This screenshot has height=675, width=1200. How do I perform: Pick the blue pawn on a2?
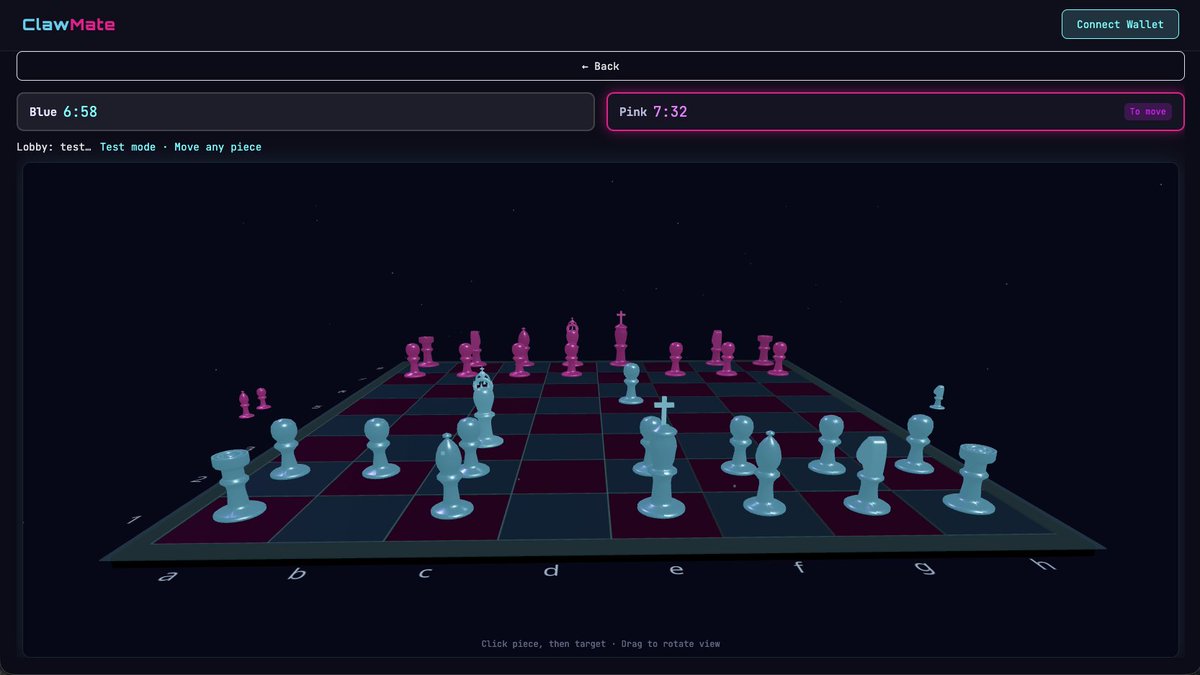point(288,449)
